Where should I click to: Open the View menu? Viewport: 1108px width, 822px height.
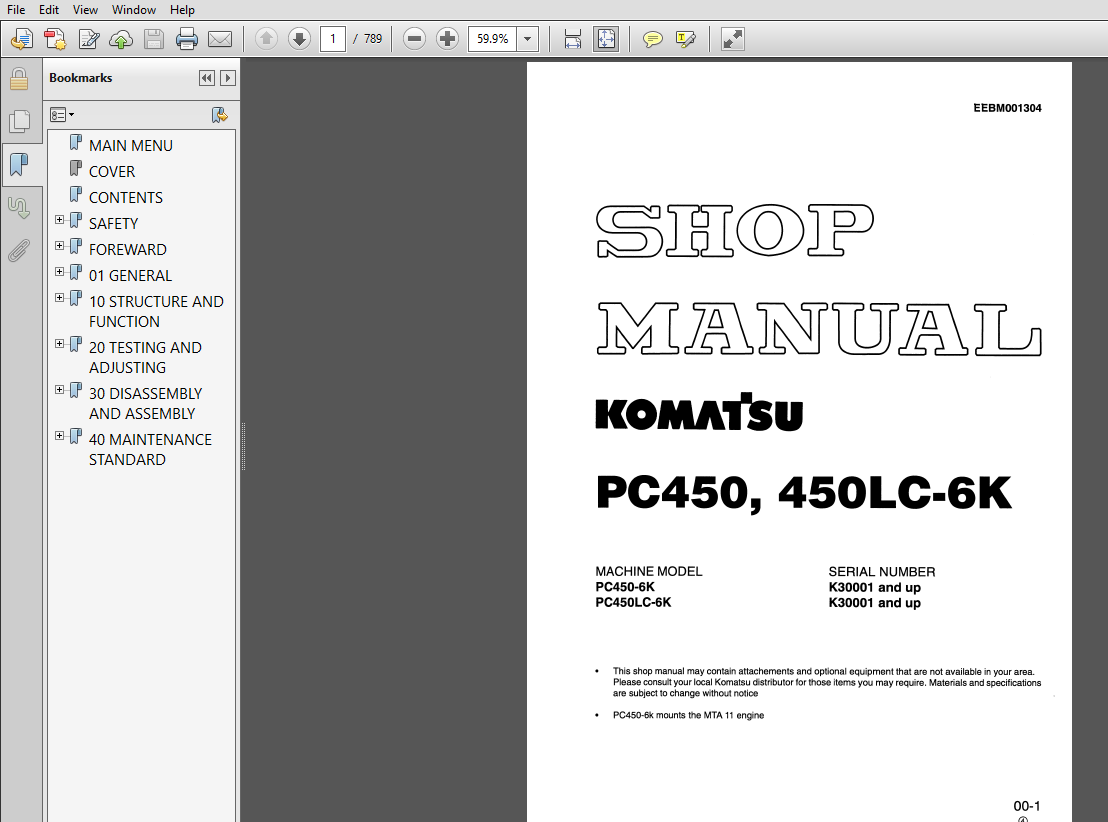pyautogui.click(x=85, y=9)
